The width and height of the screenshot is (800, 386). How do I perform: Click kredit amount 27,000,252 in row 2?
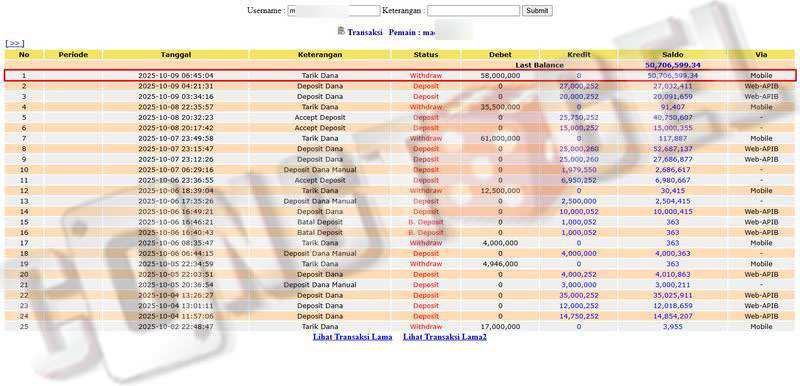(579, 86)
